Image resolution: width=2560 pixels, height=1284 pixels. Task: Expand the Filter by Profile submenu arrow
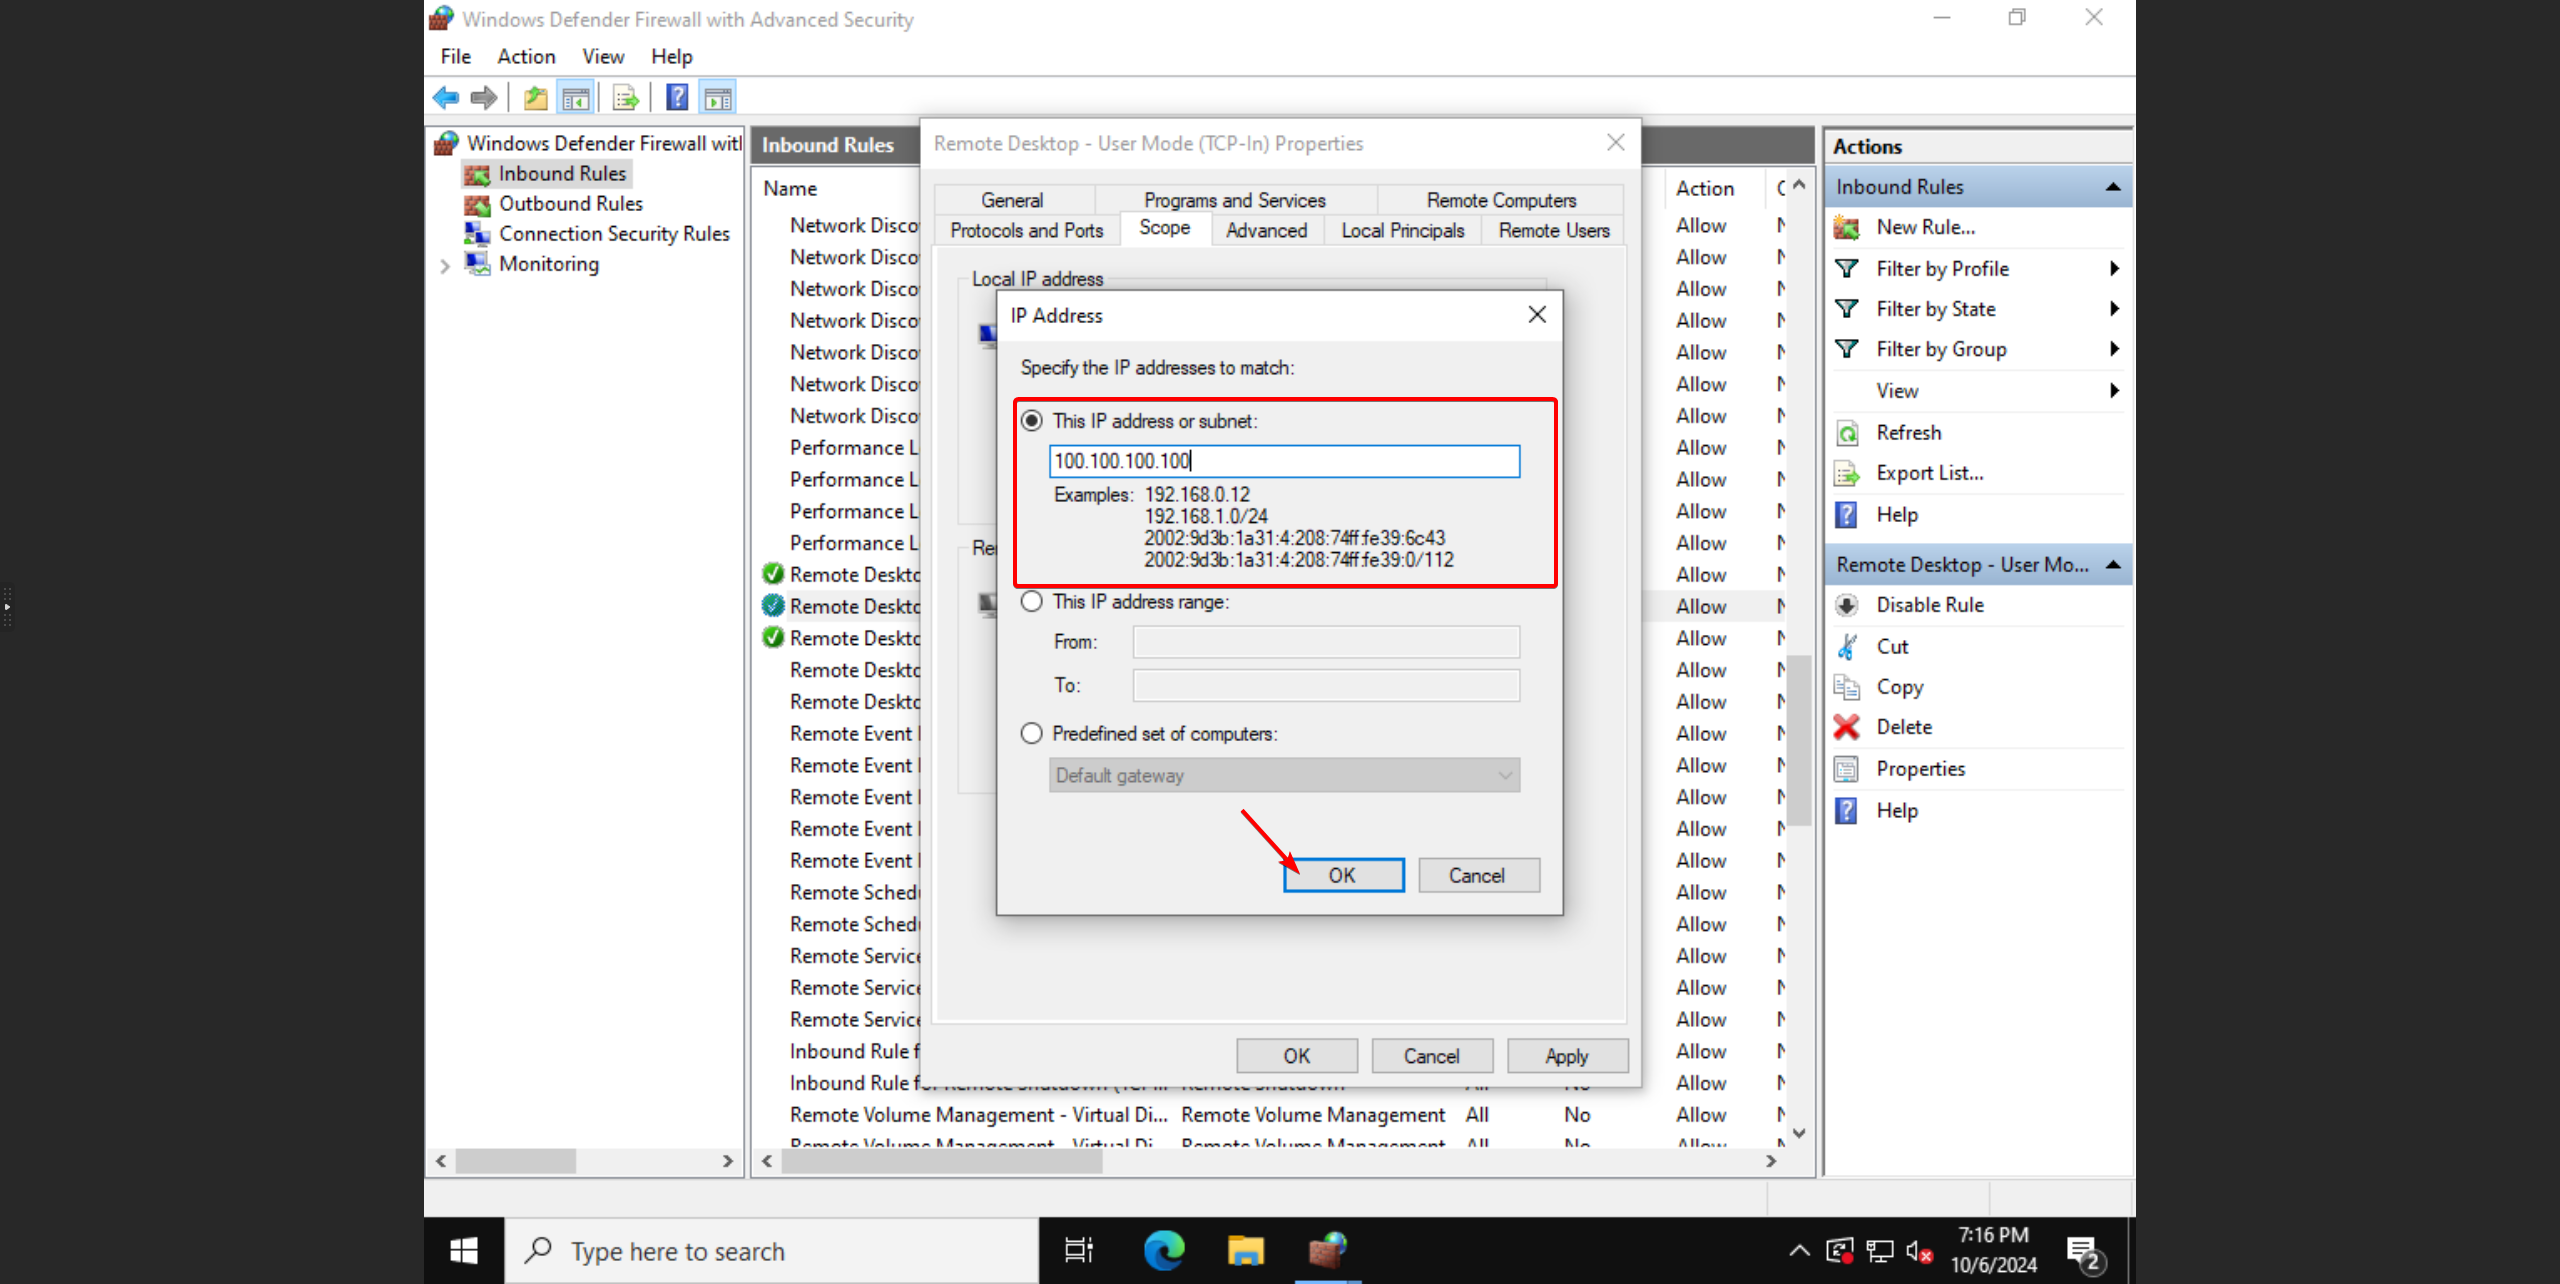click(x=2114, y=269)
